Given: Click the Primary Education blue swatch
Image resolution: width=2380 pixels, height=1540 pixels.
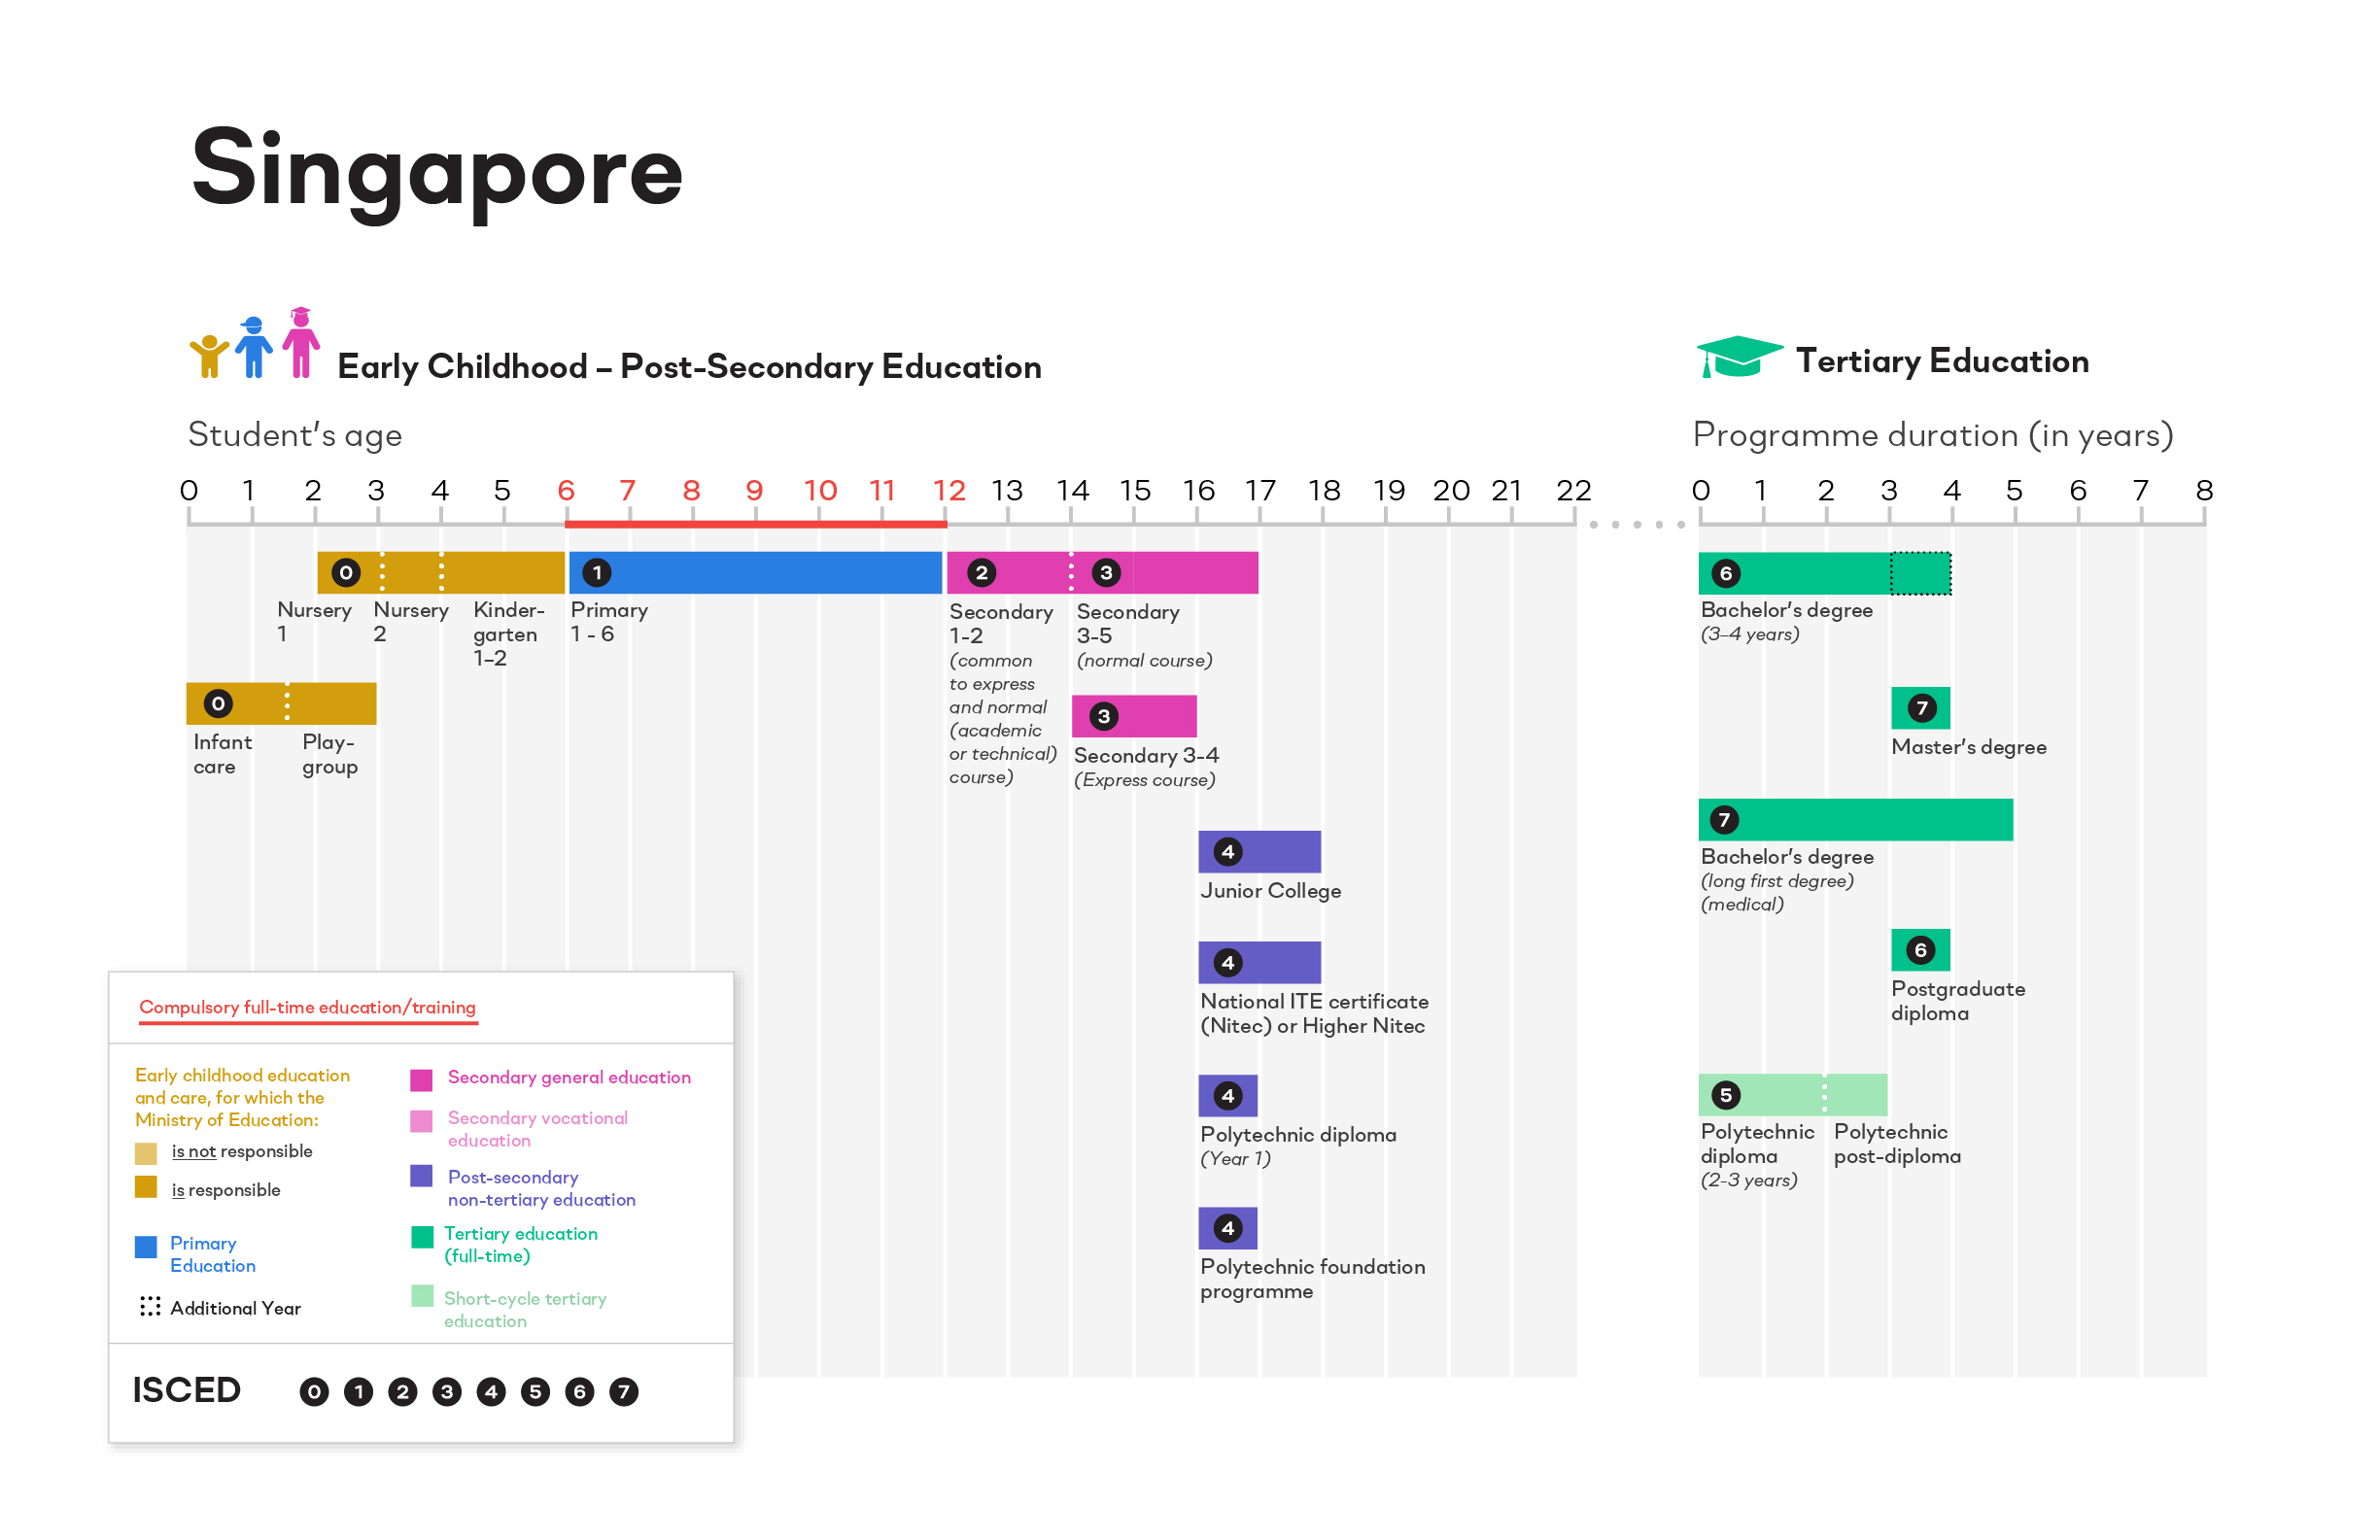Looking at the screenshot, I should 146,1247.
